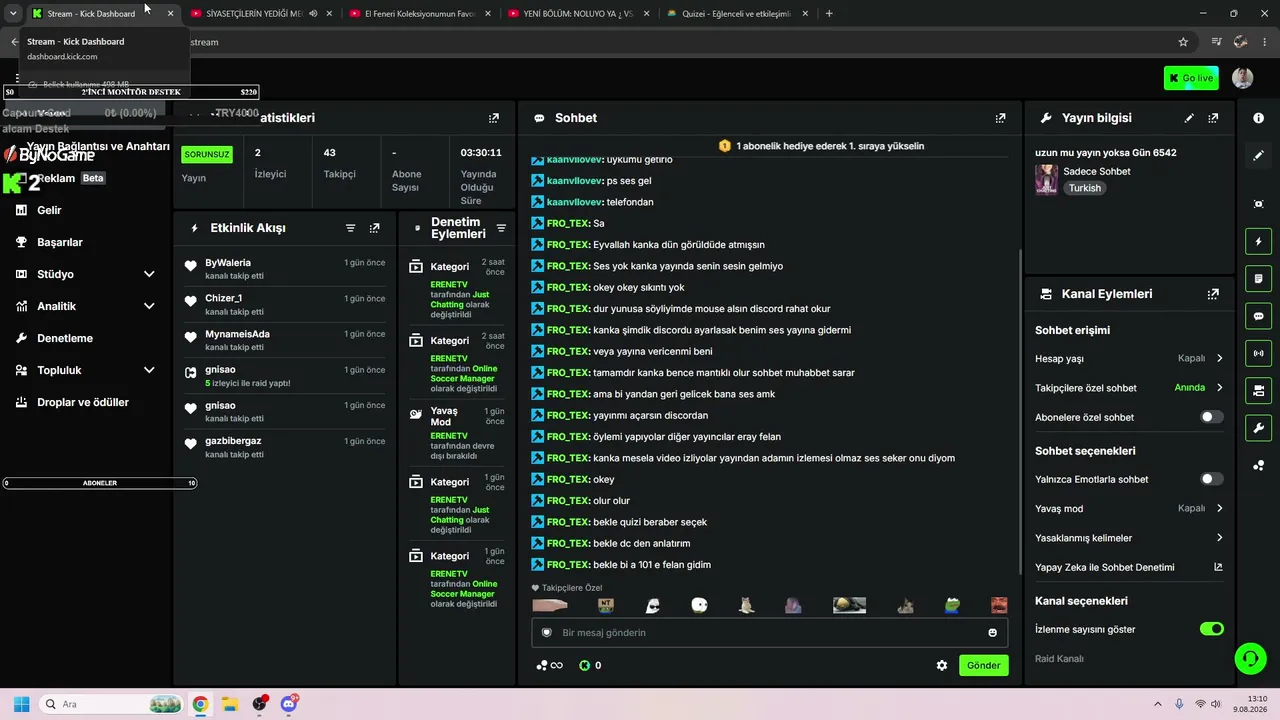Open chat settings gear icon
1280x720 pixels.
click(941, 665)
